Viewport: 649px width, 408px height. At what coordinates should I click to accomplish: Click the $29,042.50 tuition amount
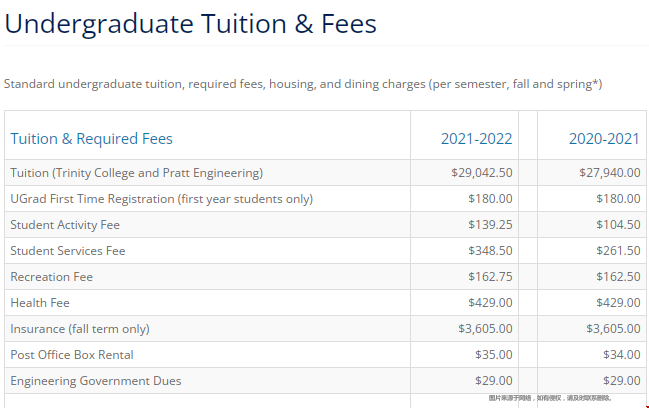[x=481, y=173]
